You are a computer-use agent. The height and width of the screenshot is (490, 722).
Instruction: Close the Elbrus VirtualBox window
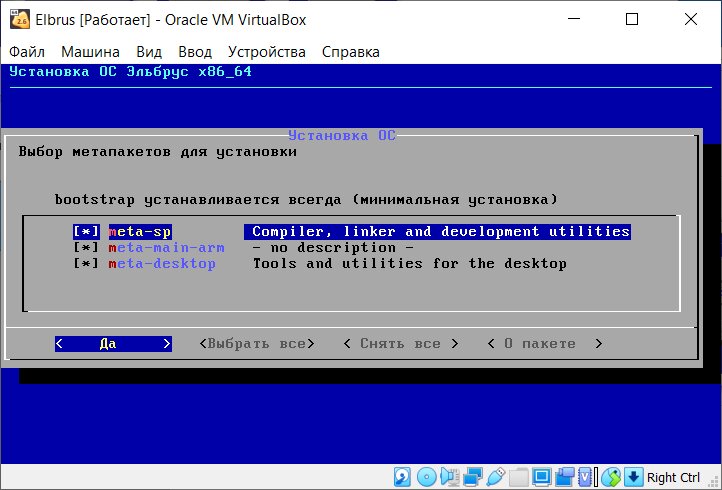point(691,19)
